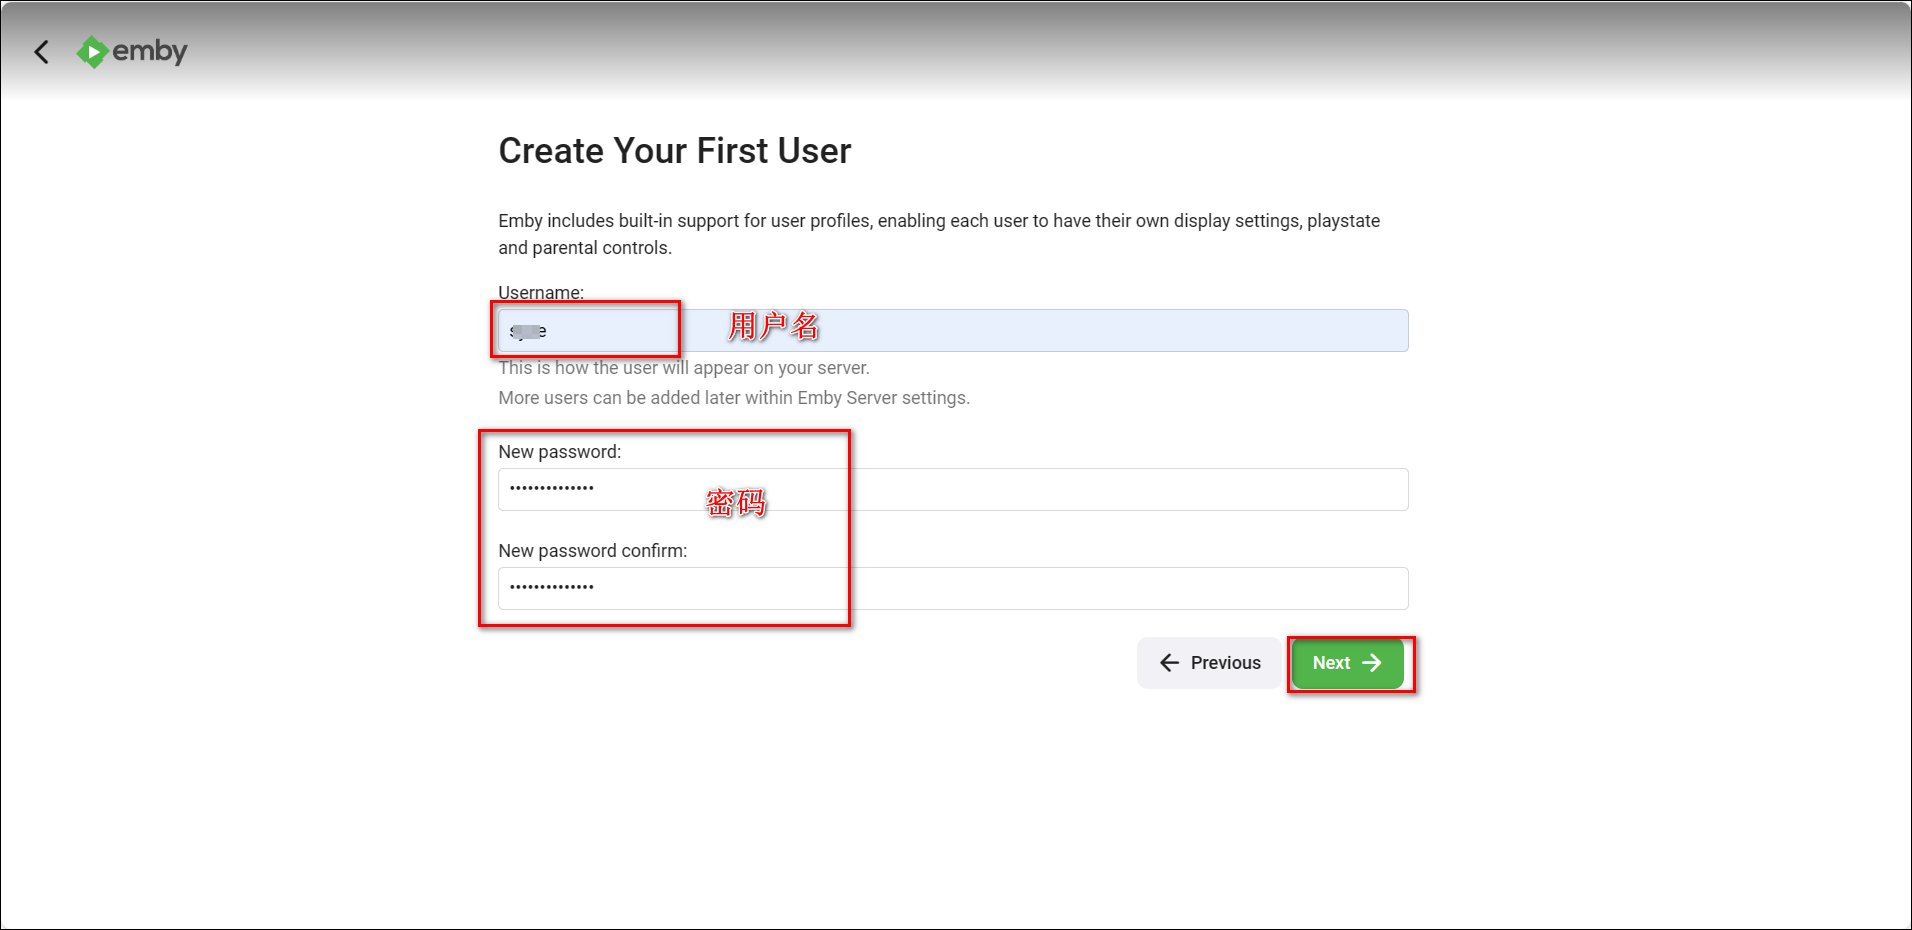The image size is (1912, 930).
Task: Click the emby wordmark text
Action: coord(150,51)
